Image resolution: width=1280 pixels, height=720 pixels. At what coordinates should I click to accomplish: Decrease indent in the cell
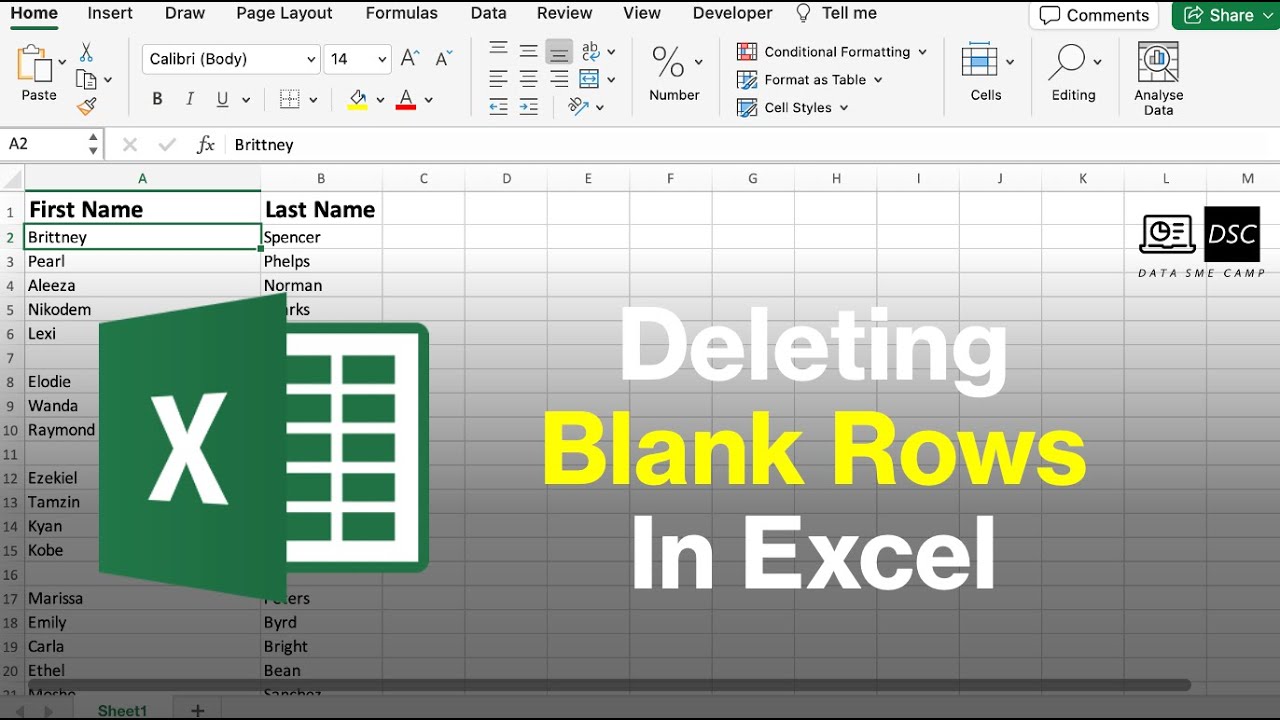498,106
